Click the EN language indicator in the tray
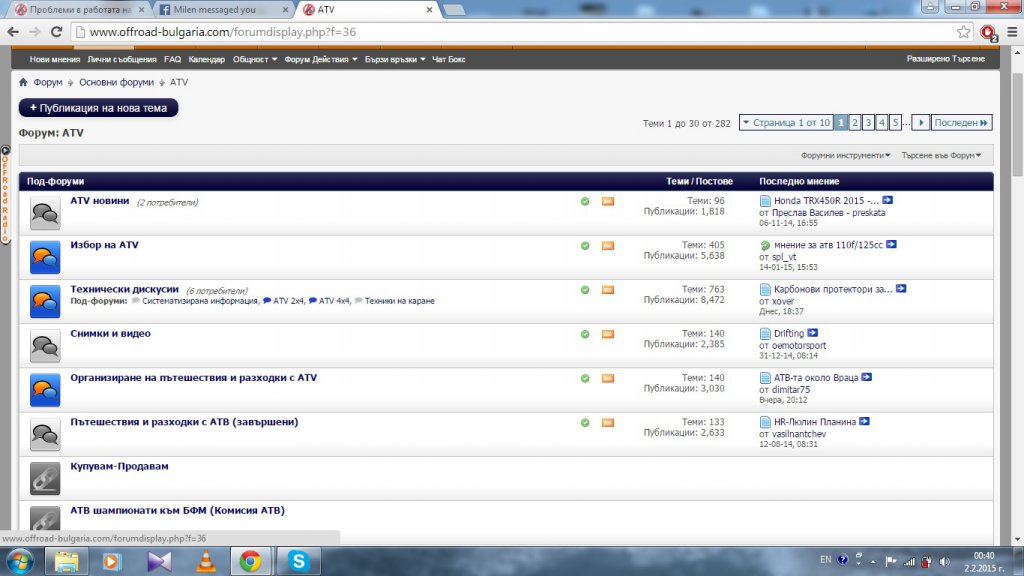Viewport: 1024px width, 576px height. [x=825, y=560]
